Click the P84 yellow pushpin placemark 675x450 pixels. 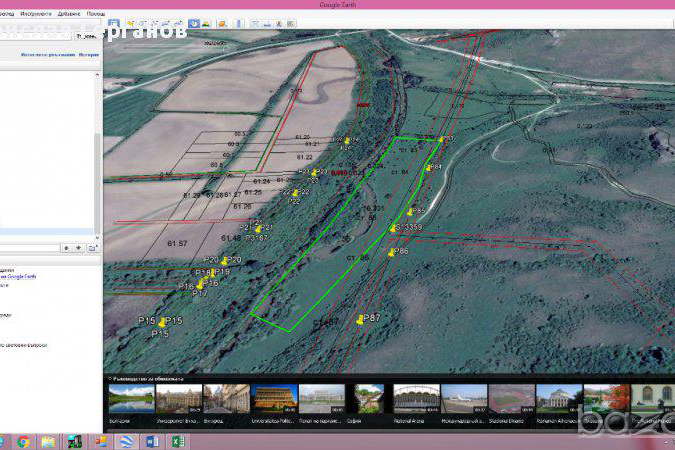(x=428, y=168)
